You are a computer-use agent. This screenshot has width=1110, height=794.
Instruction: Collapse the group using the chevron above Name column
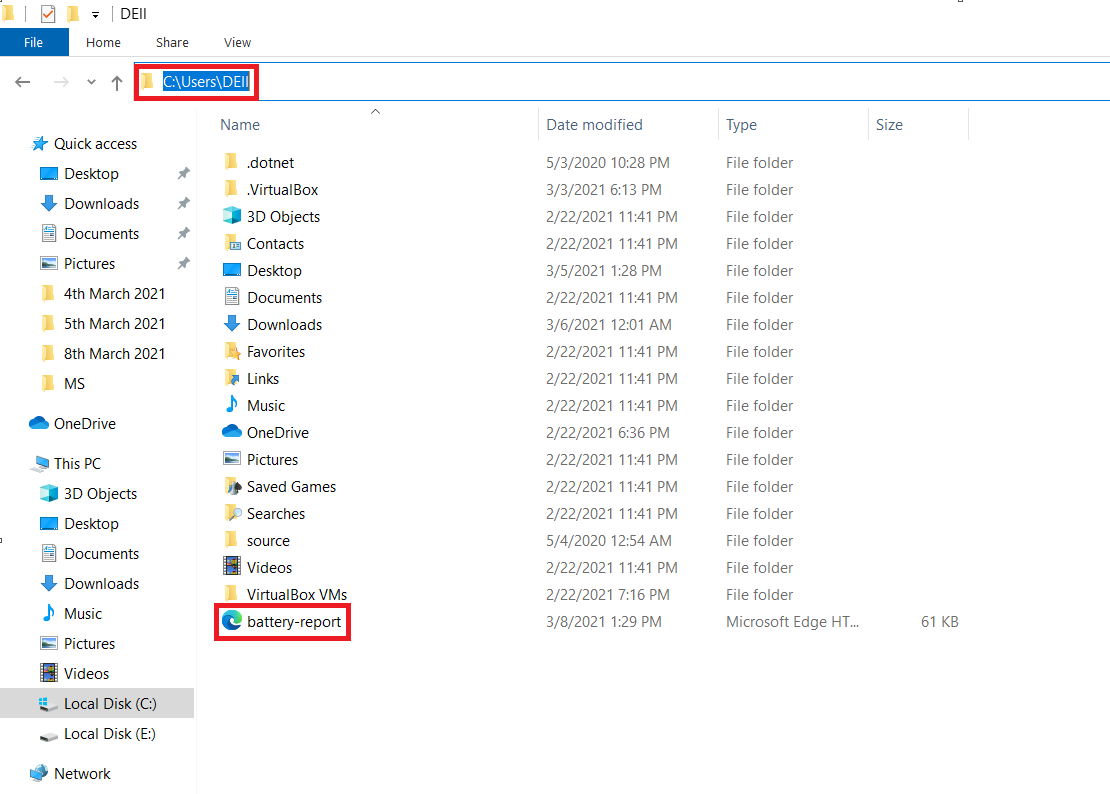375,113
